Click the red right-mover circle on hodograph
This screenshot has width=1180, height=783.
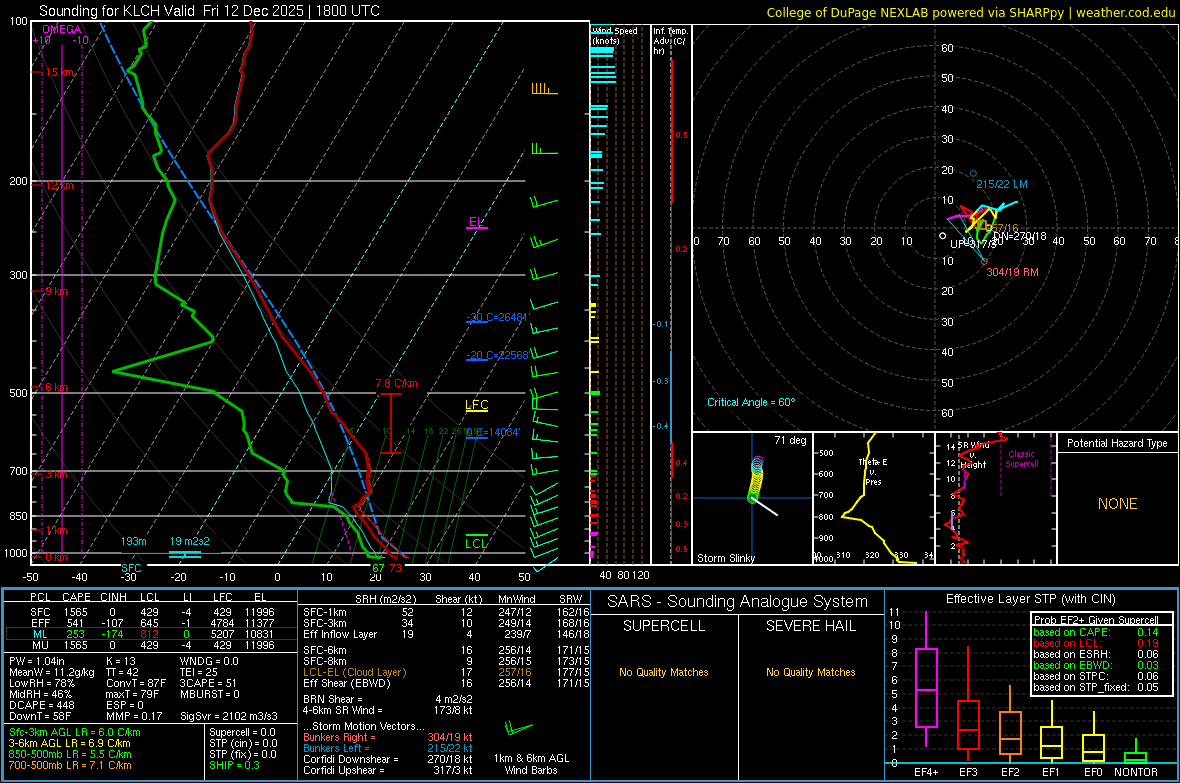click(984, 262)
